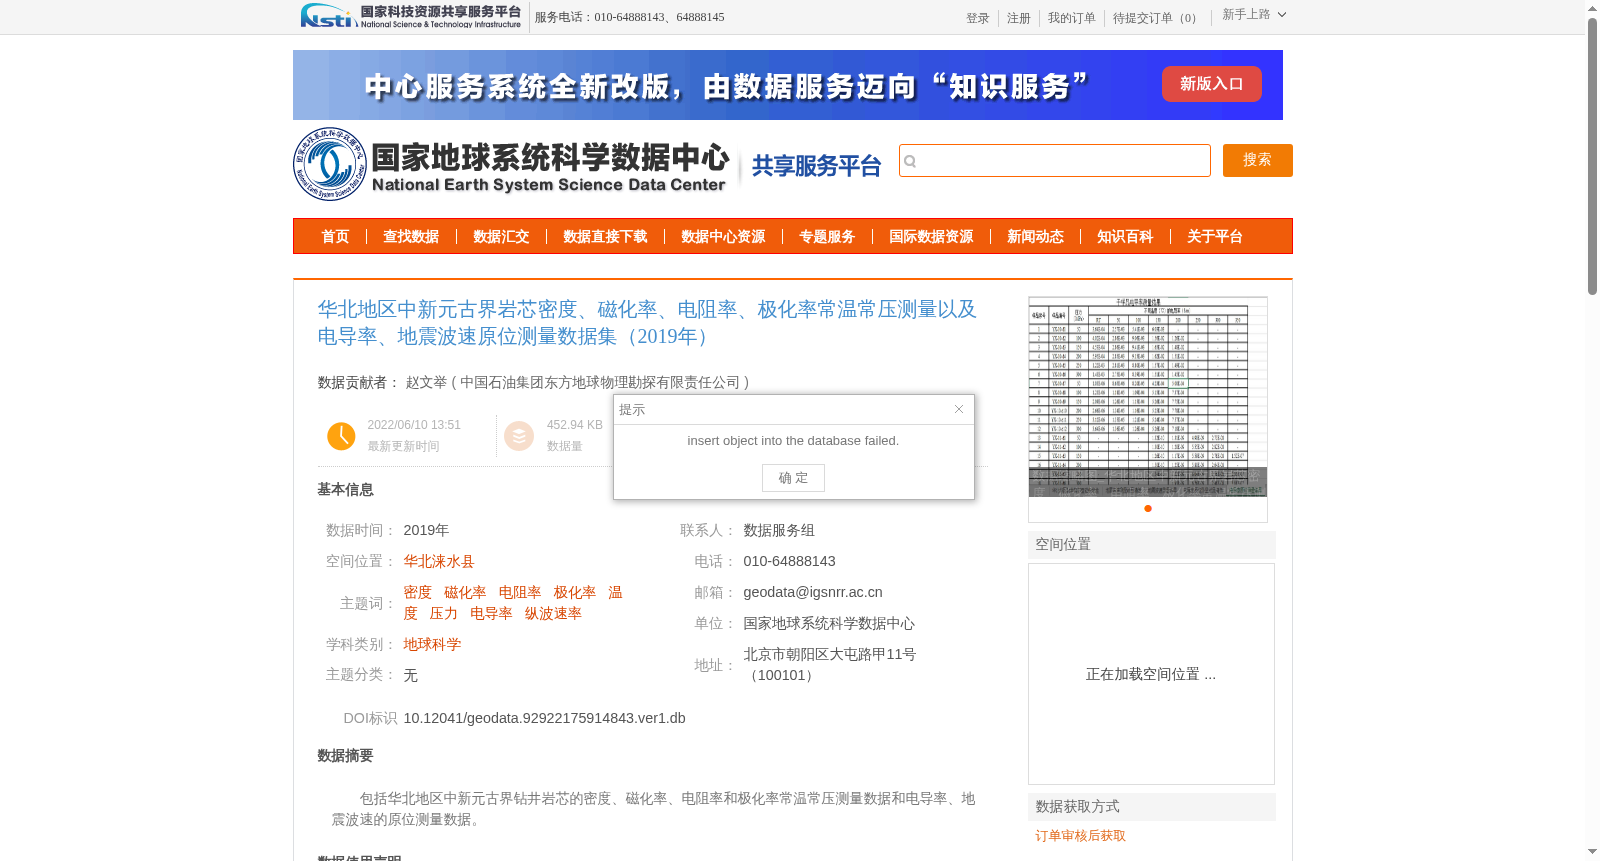
Task: Click the data volume stack icon
Action: pyautogui.click(x=519, y=436)
